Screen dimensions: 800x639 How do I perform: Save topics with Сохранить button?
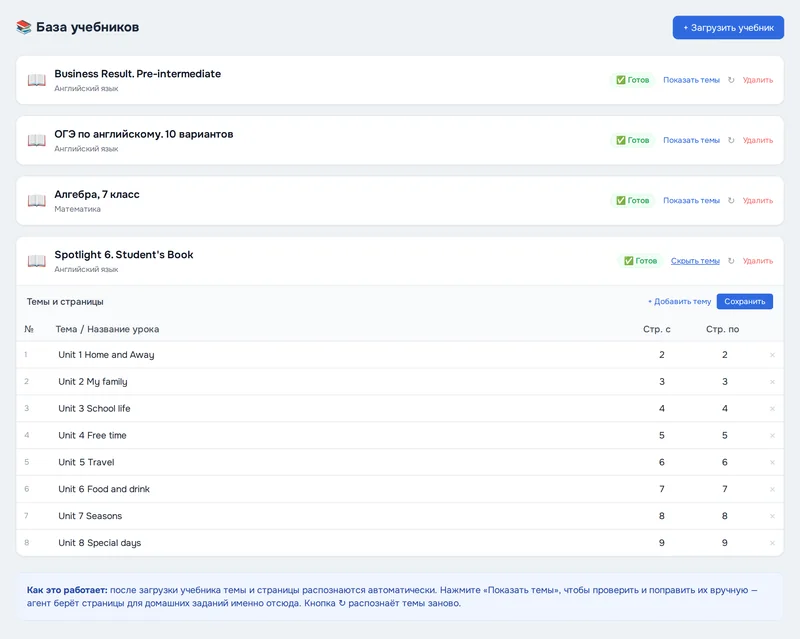pyautogui.click(x=744, y=302)
